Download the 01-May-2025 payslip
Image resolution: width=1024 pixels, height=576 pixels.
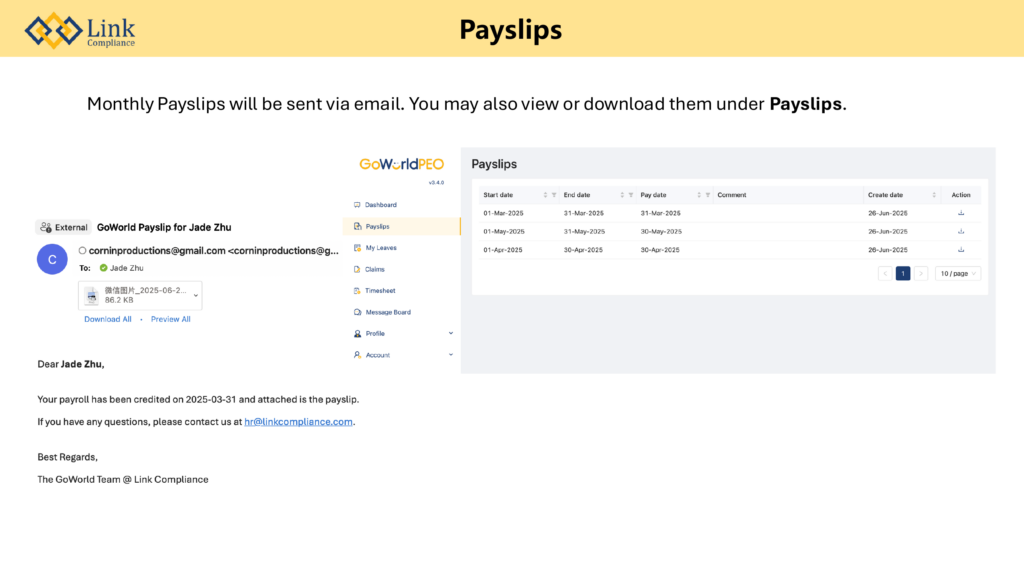(961, 231)
